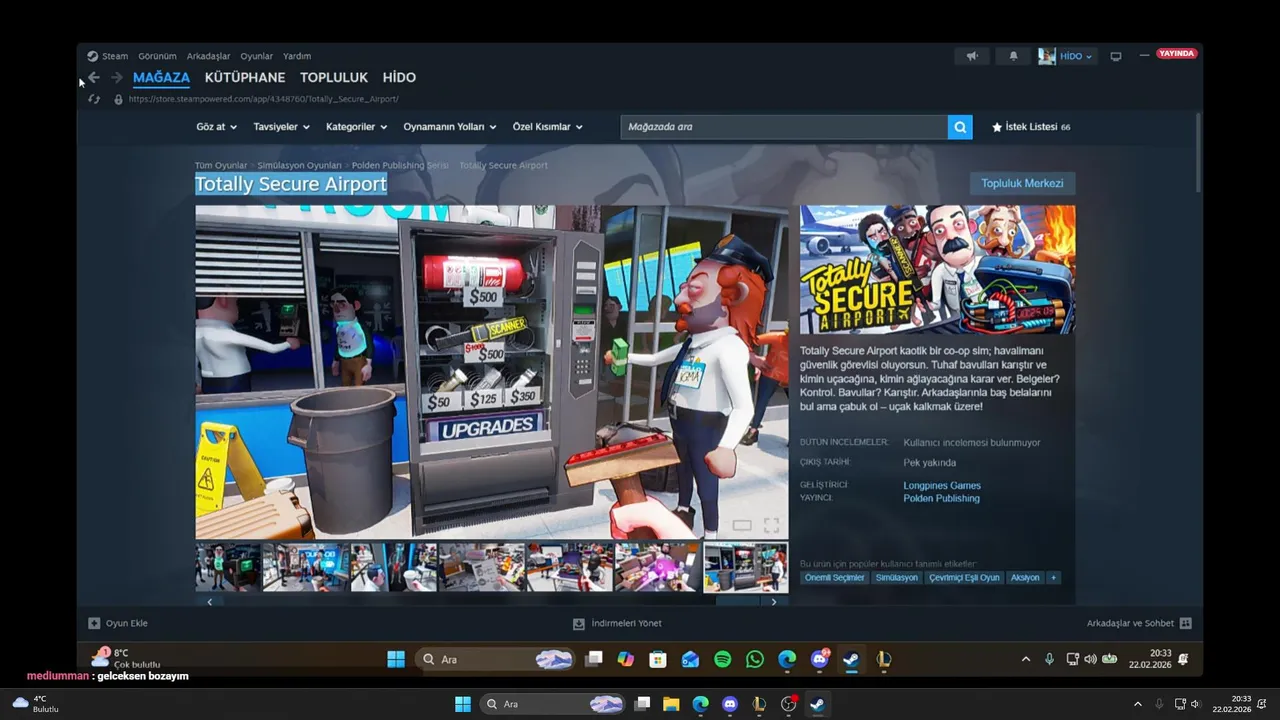Open Topluluk Merkezi button
The image size is (1280, 720).
pos(1022,183)
